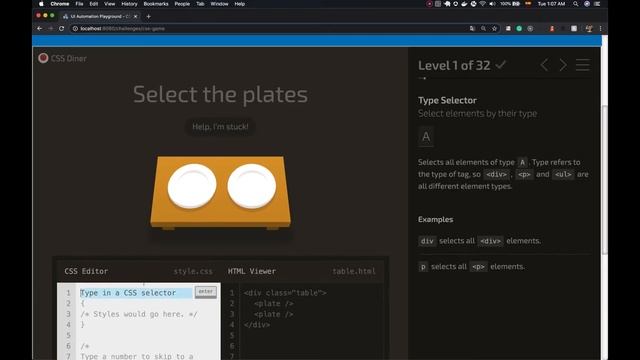Click the Select the plates heading
The height and width of the screenshot is (360, 640).
[x=220, y=94]
